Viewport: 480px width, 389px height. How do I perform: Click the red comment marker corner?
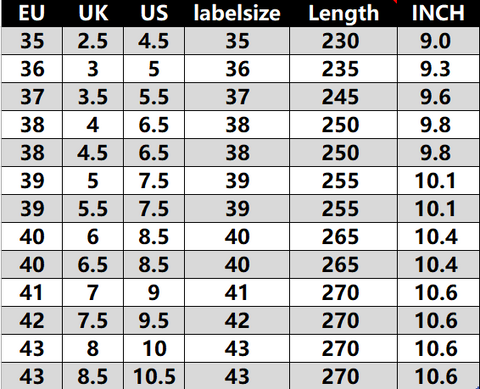(395, 1)
